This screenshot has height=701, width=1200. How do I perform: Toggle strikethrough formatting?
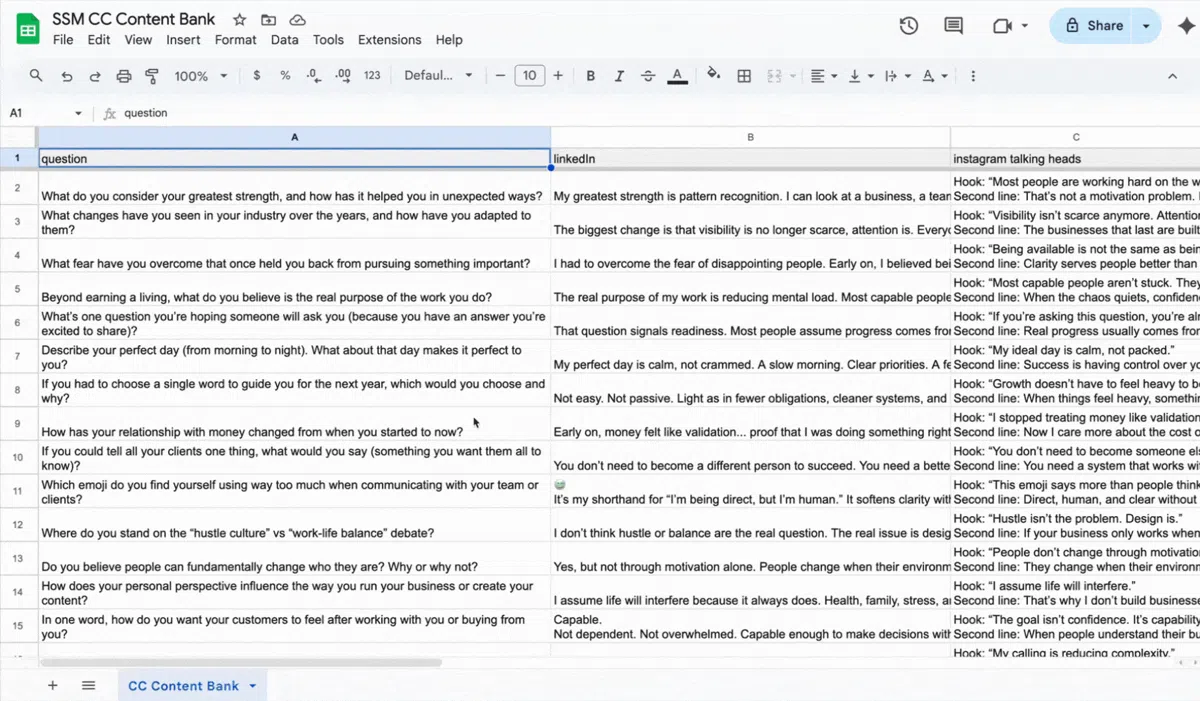648,76
